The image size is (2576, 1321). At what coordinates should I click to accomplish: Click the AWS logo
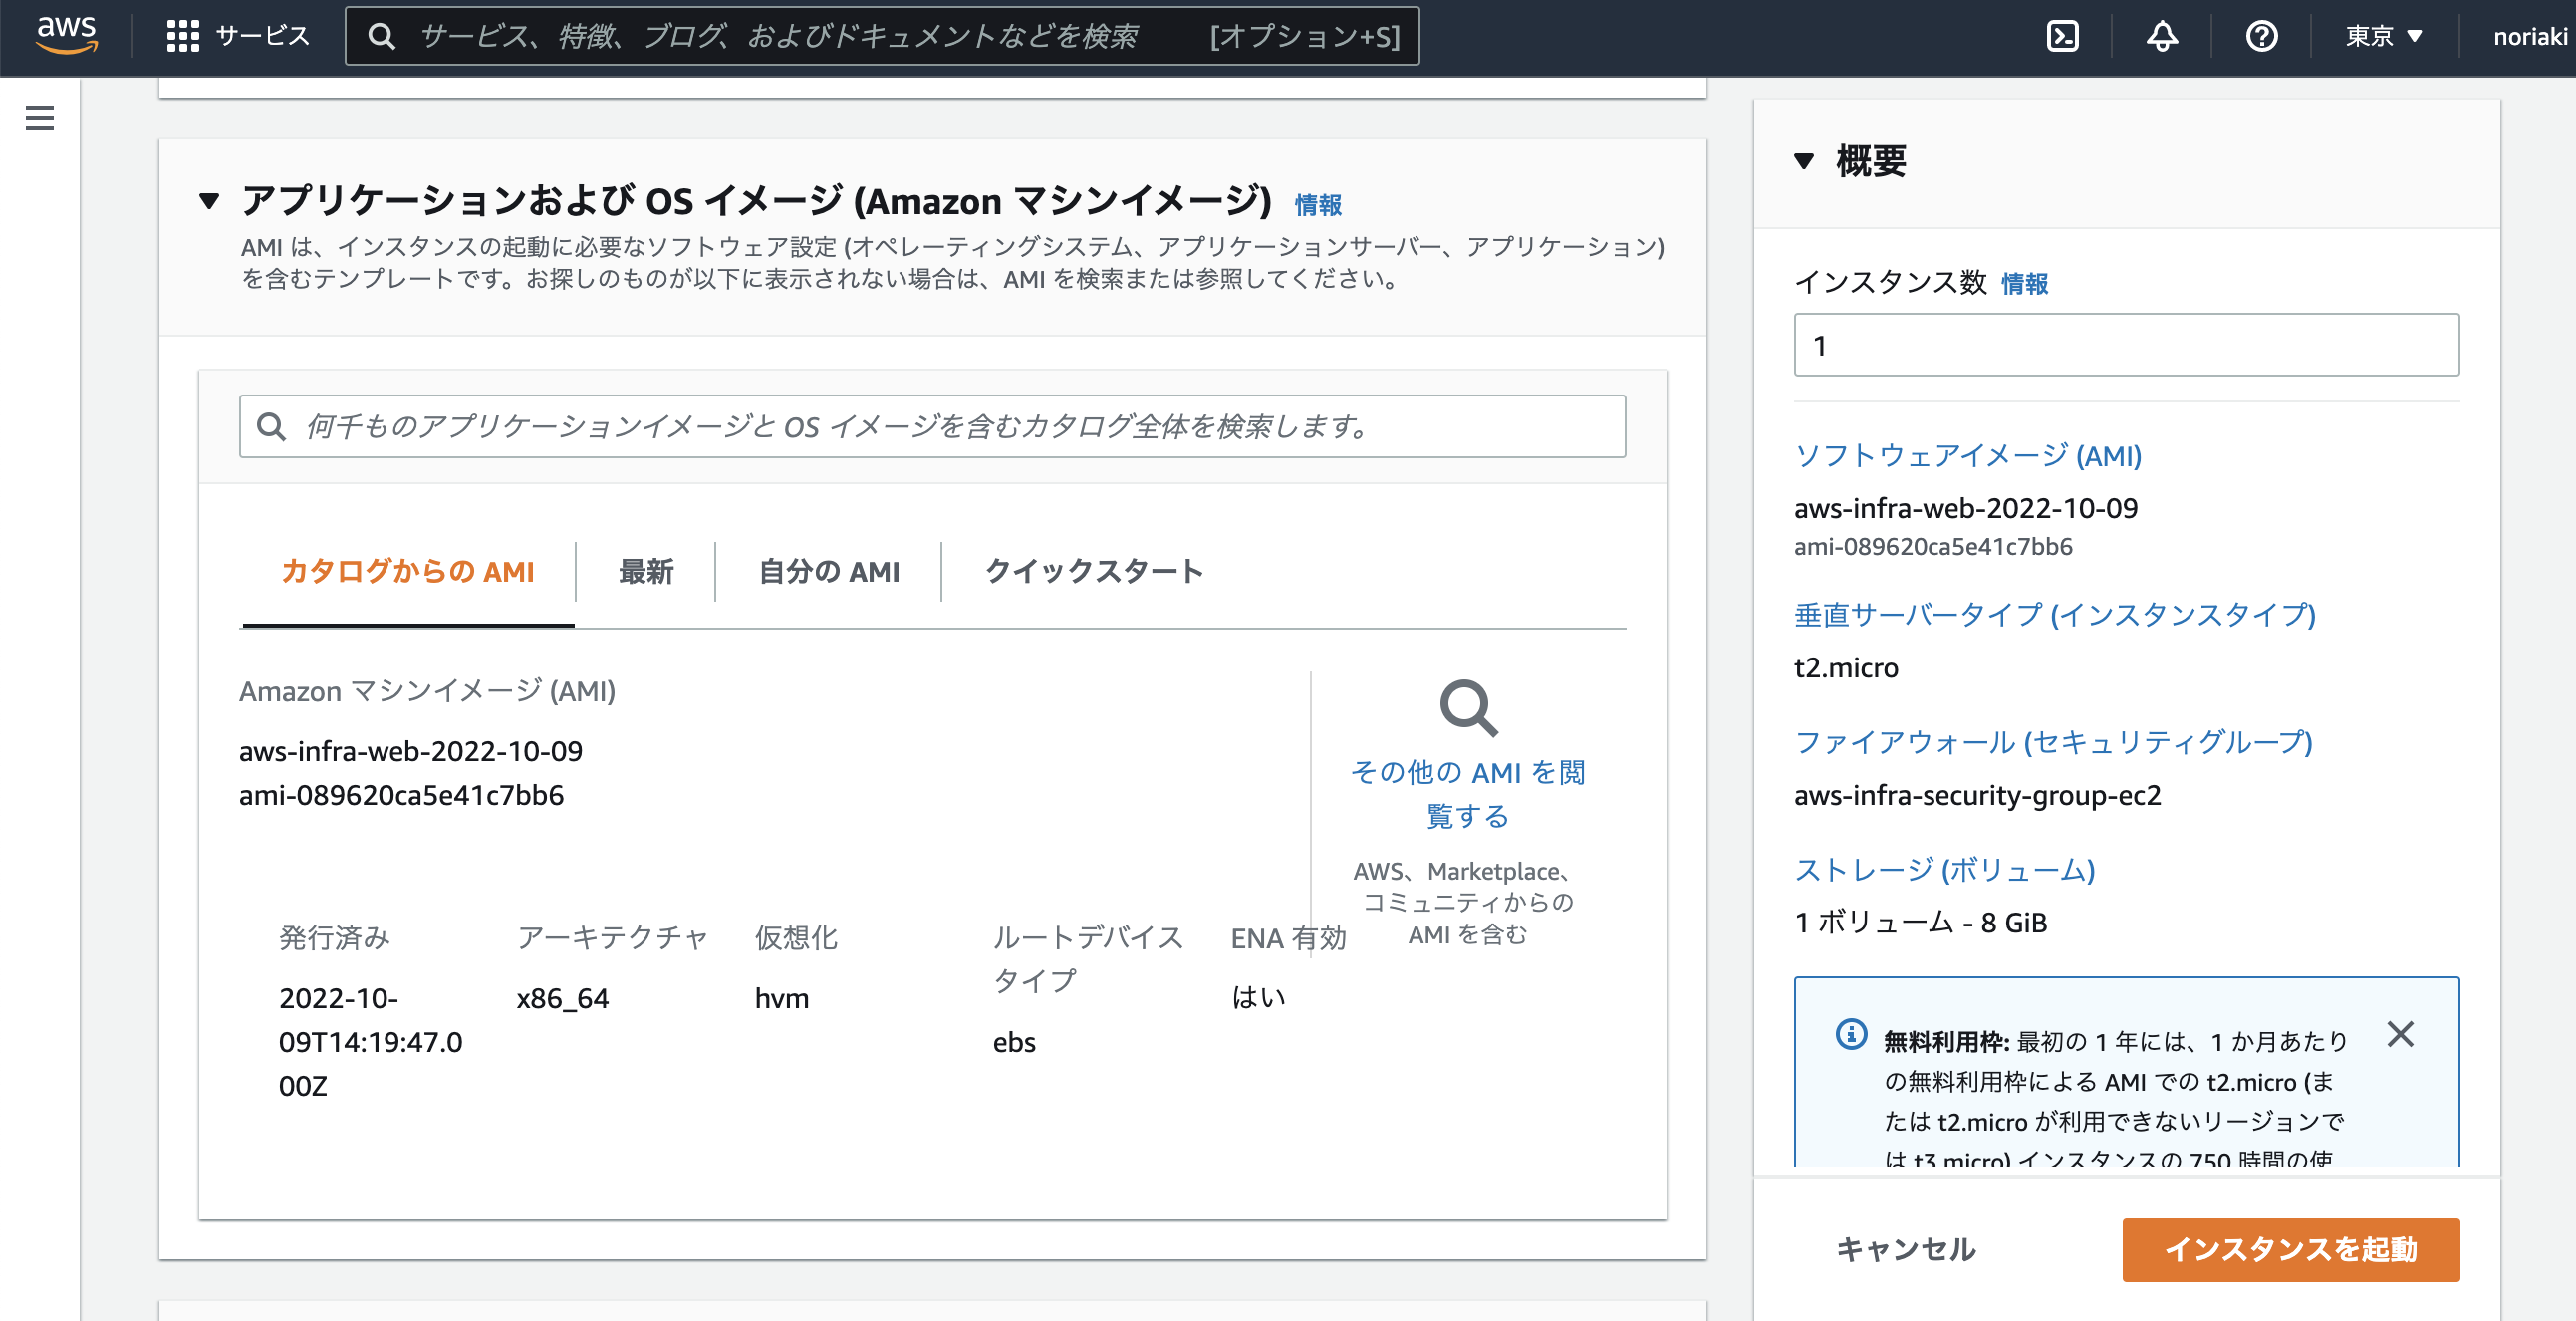coord(66,36)
